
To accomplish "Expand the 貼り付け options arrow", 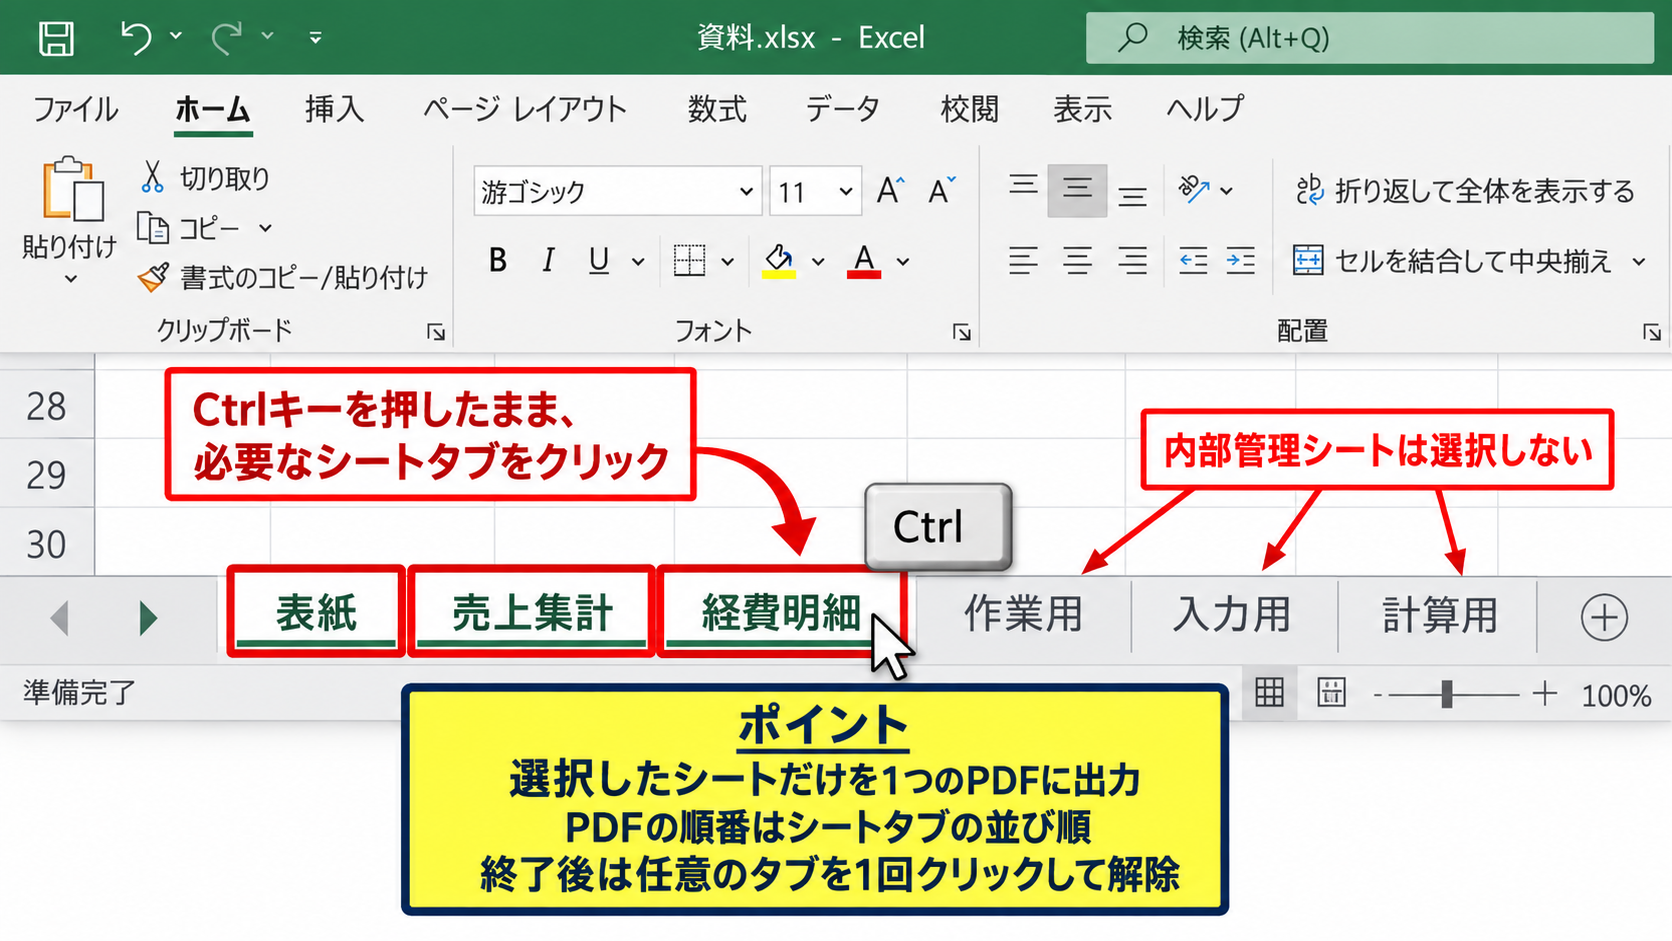I will (70, 279).
